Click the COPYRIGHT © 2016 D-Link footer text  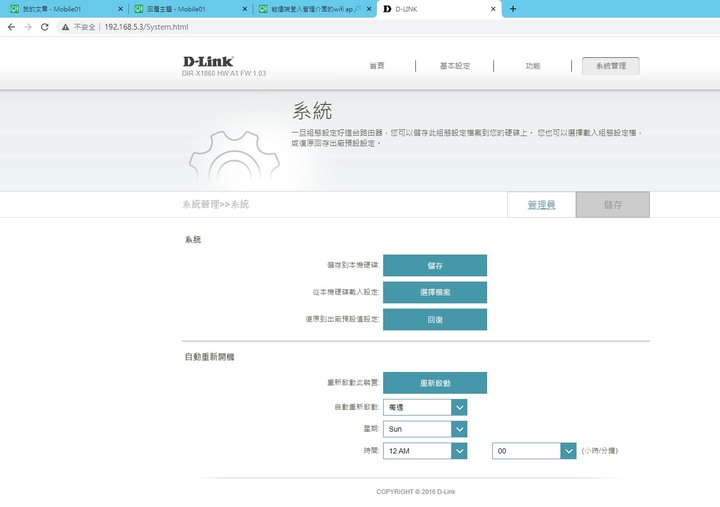pos(416,491)
